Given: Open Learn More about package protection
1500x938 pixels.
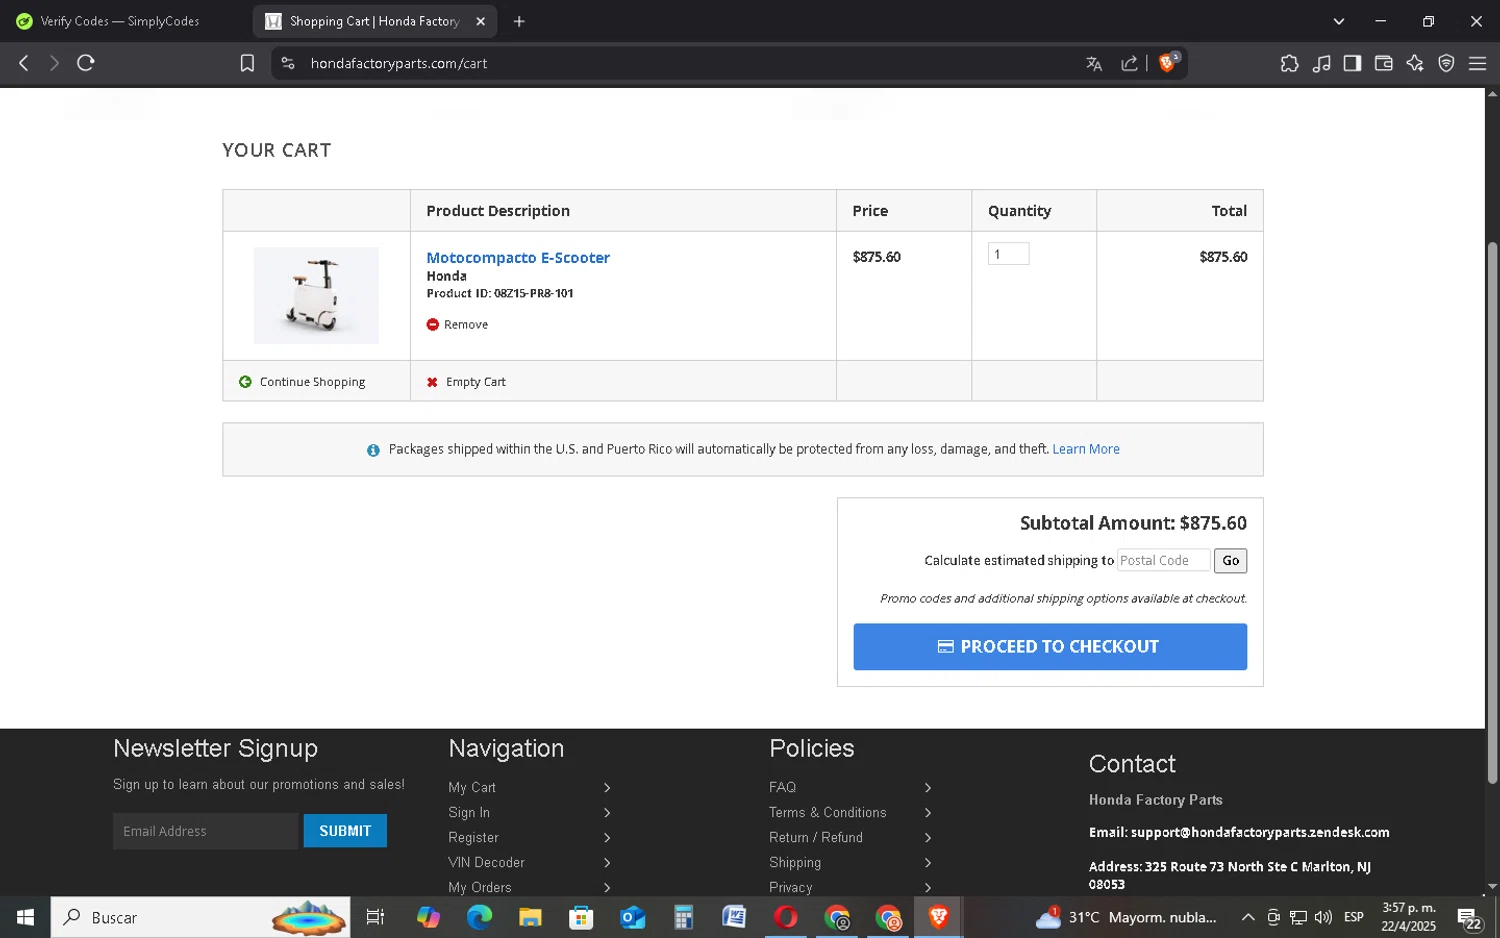Looking at the screenshot, I should 1086,449.
